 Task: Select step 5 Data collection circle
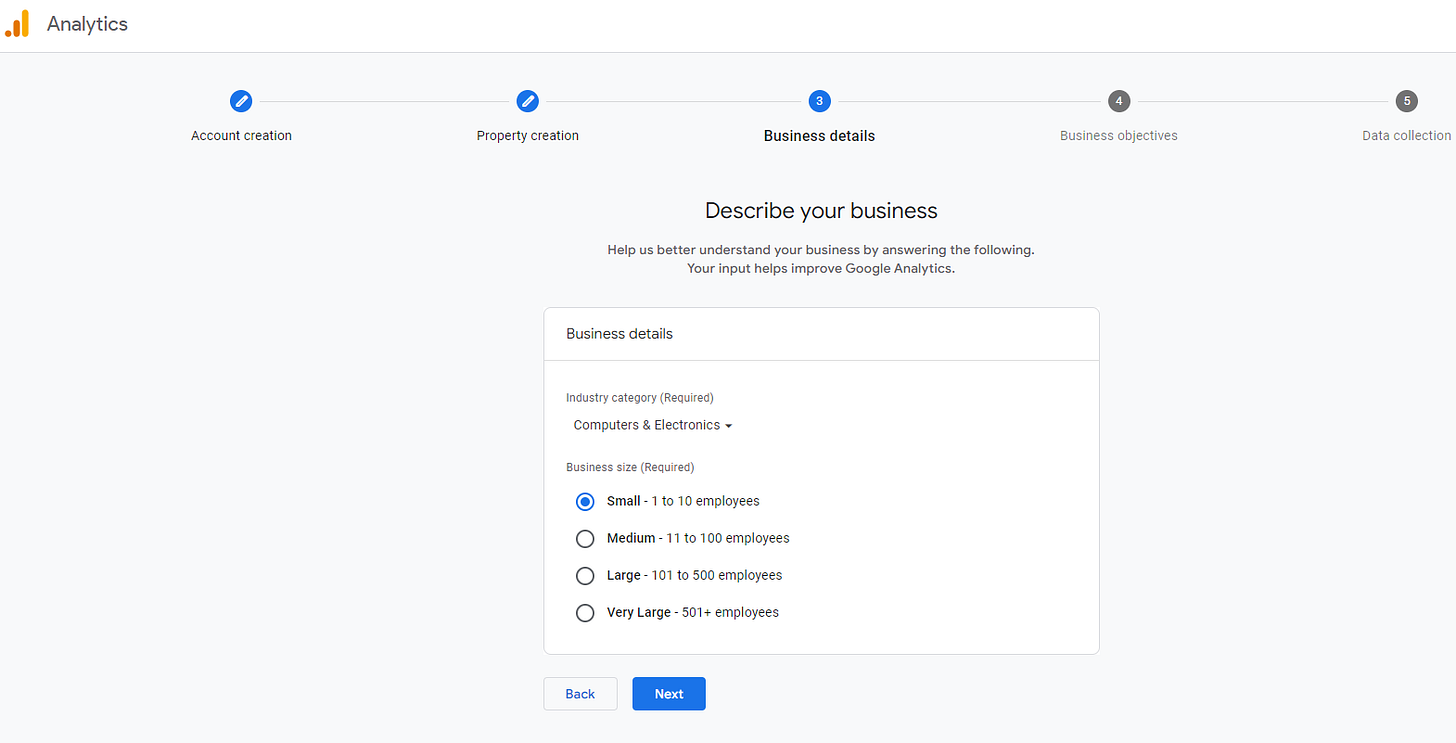pyautogui.click(x=1407, y=101)
